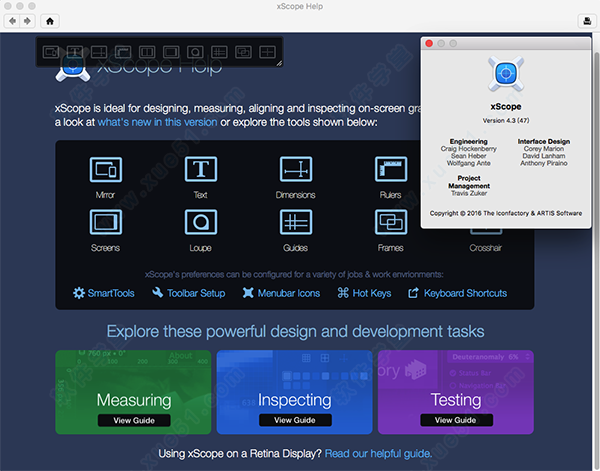This screenshot has width=600, height=471.
Task: Click the name "Craig Hockenberry" in the About window
Action: click(468, 148)
